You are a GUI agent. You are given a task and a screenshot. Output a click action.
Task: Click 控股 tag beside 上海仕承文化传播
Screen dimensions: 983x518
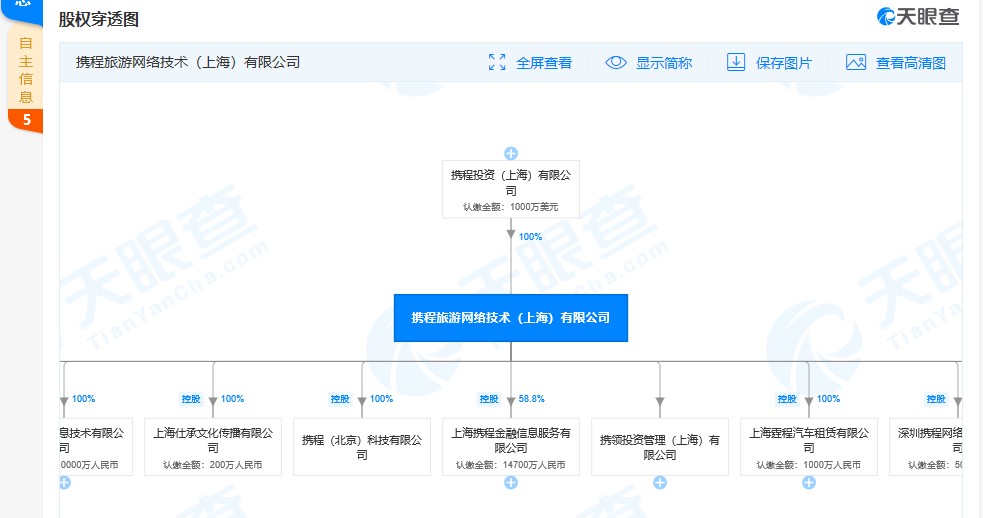191,399
